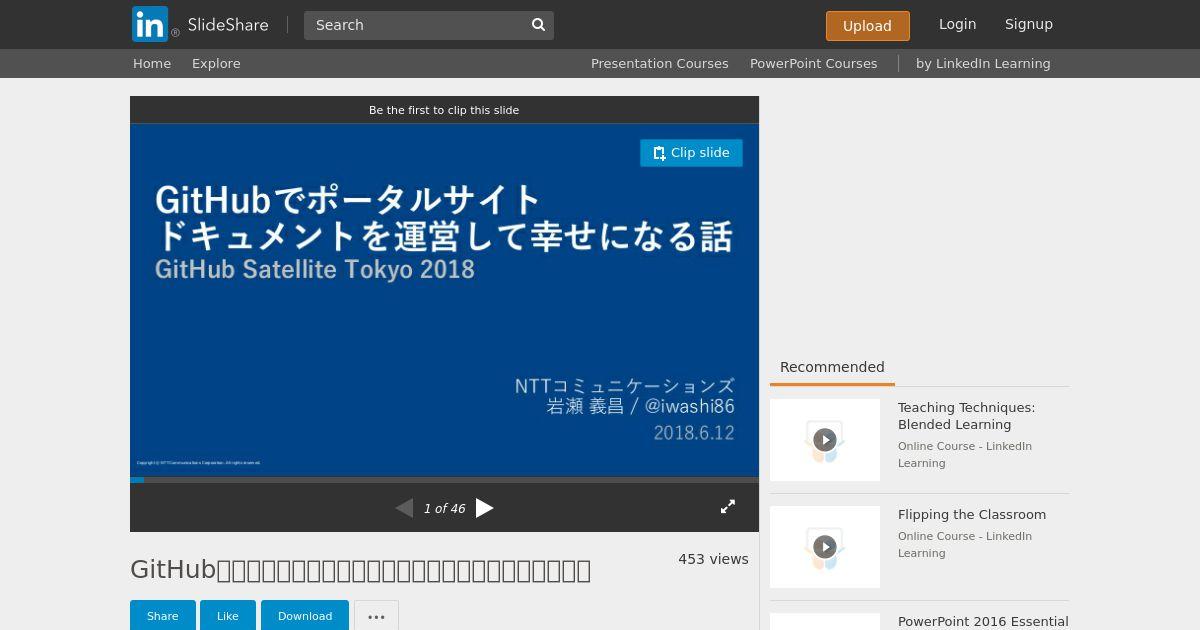The image size is (1200, 630).
Task: Enter fullscreen with the expand icon
Action: [x=728, y=507]
